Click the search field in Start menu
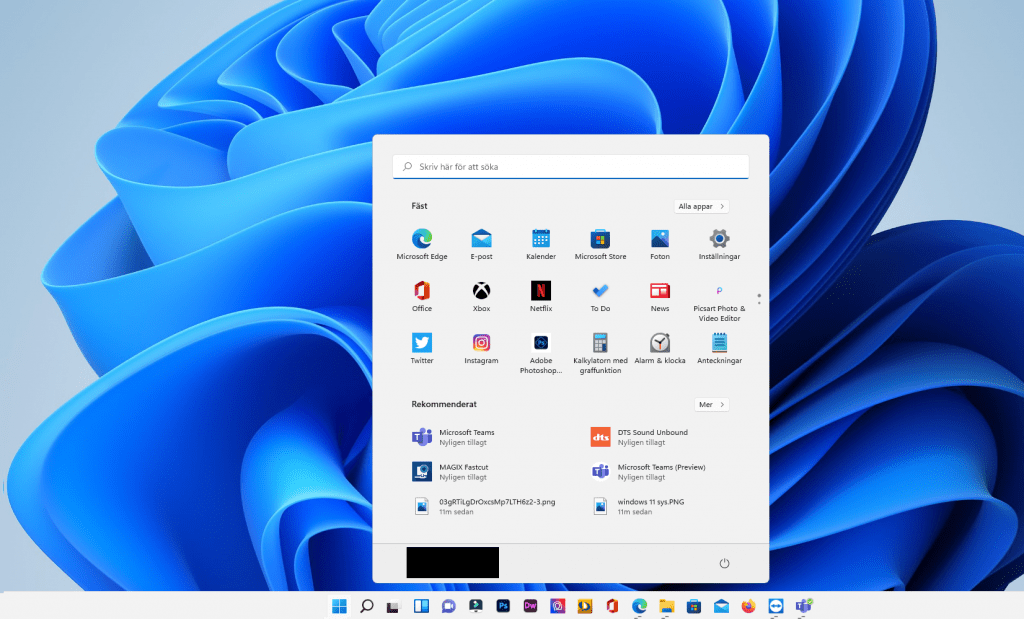Screen dimensions: 1024x619 click(570, 167)
